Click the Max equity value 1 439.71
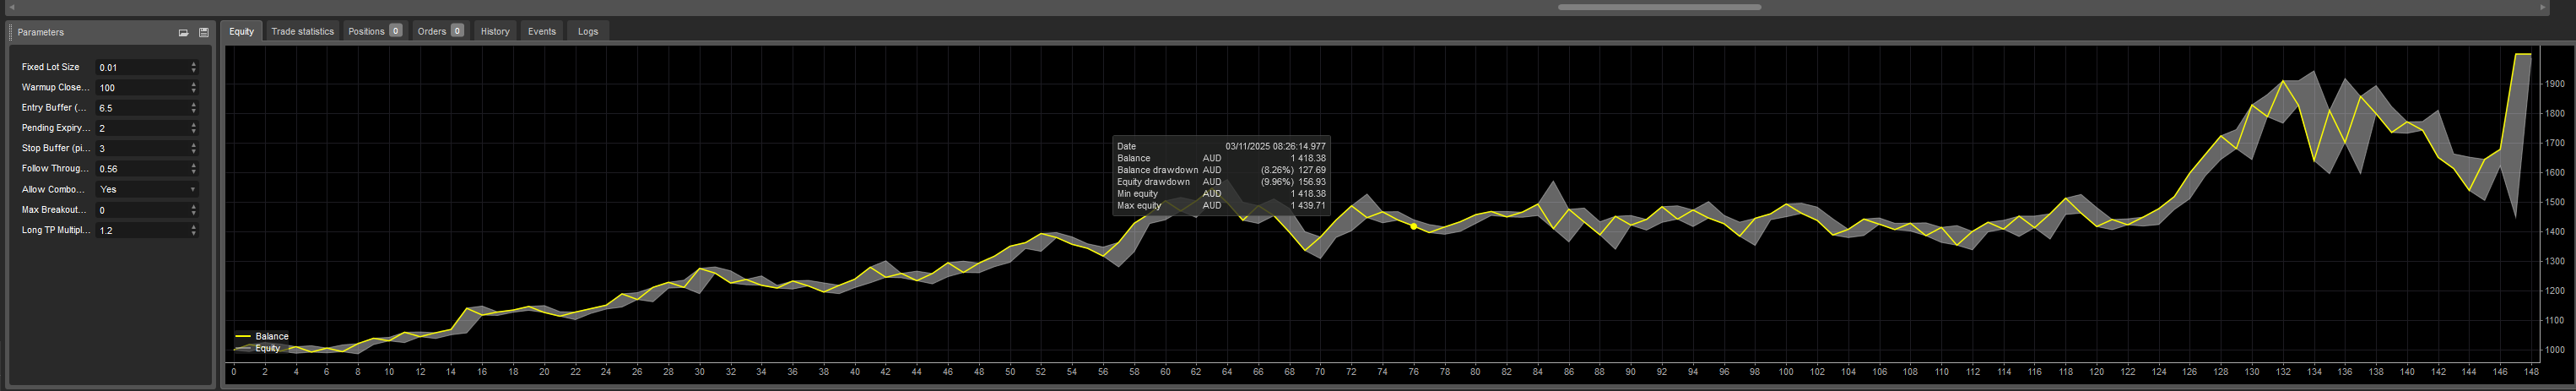Viewport: 2576px width, 391px height. click(1308, 206)
